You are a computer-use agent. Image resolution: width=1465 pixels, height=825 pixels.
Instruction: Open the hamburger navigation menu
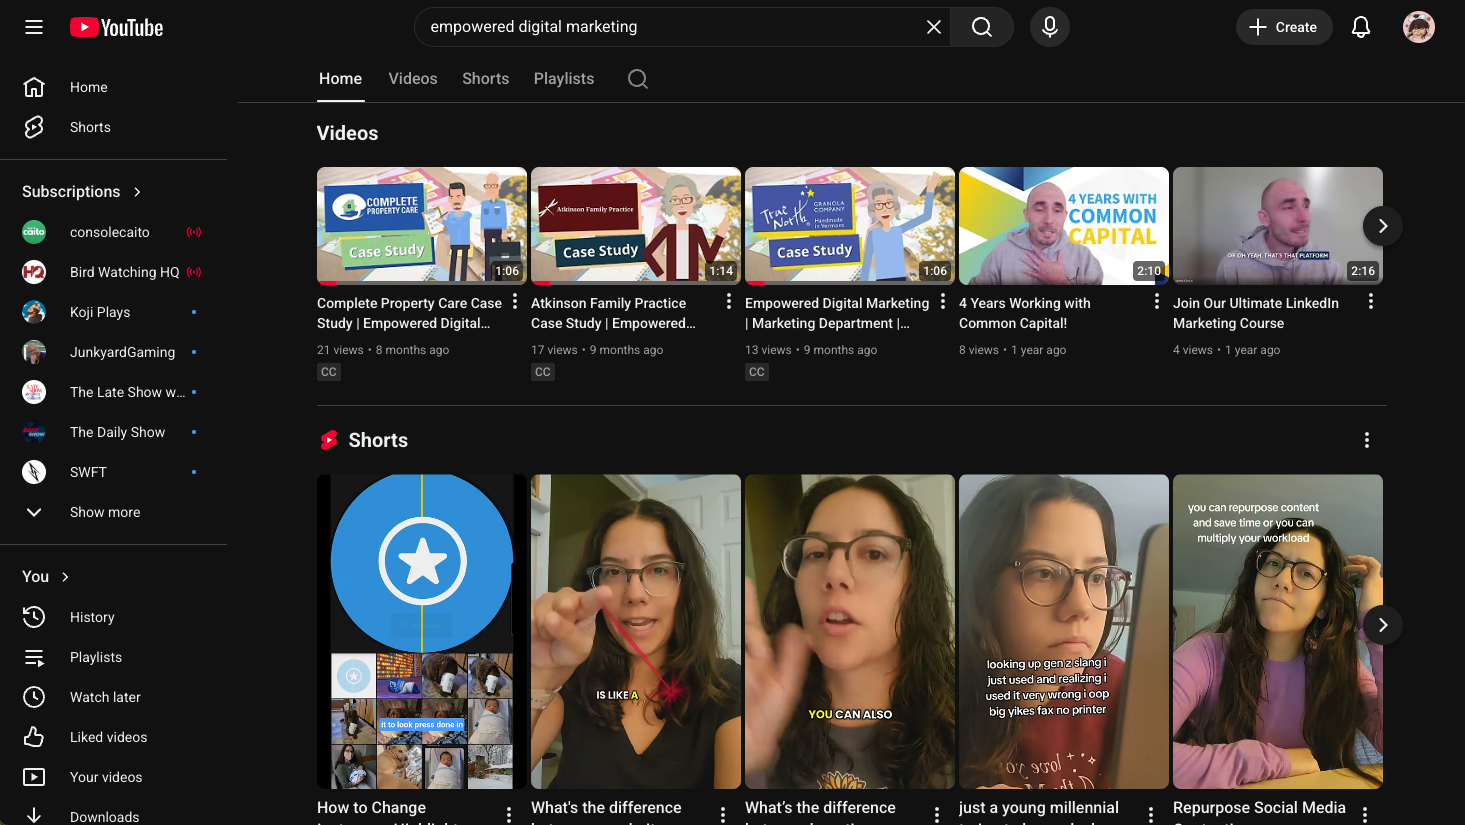[x=33, y=27]
